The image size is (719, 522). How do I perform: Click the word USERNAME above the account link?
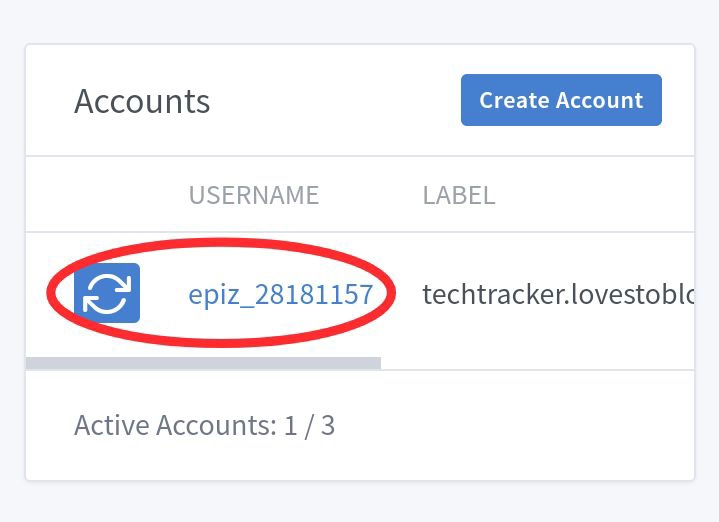pos(254,195)
